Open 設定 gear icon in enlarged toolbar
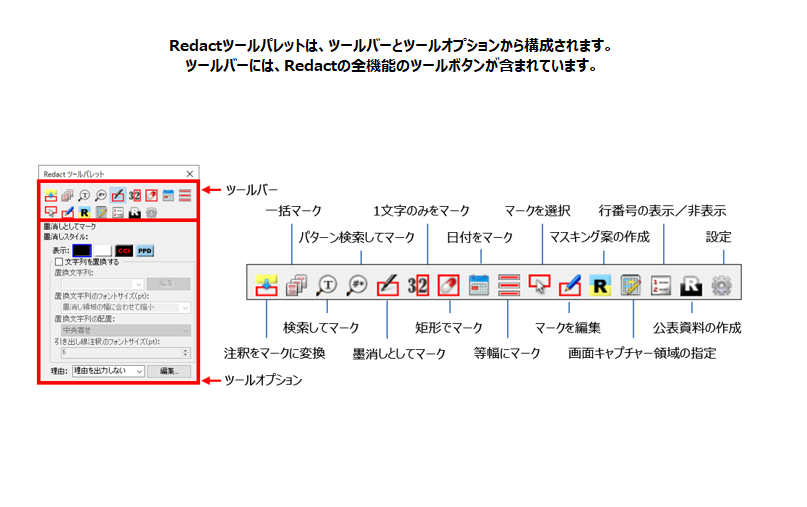Viewport: 807px width, 507px height. [x=722, y=285]
